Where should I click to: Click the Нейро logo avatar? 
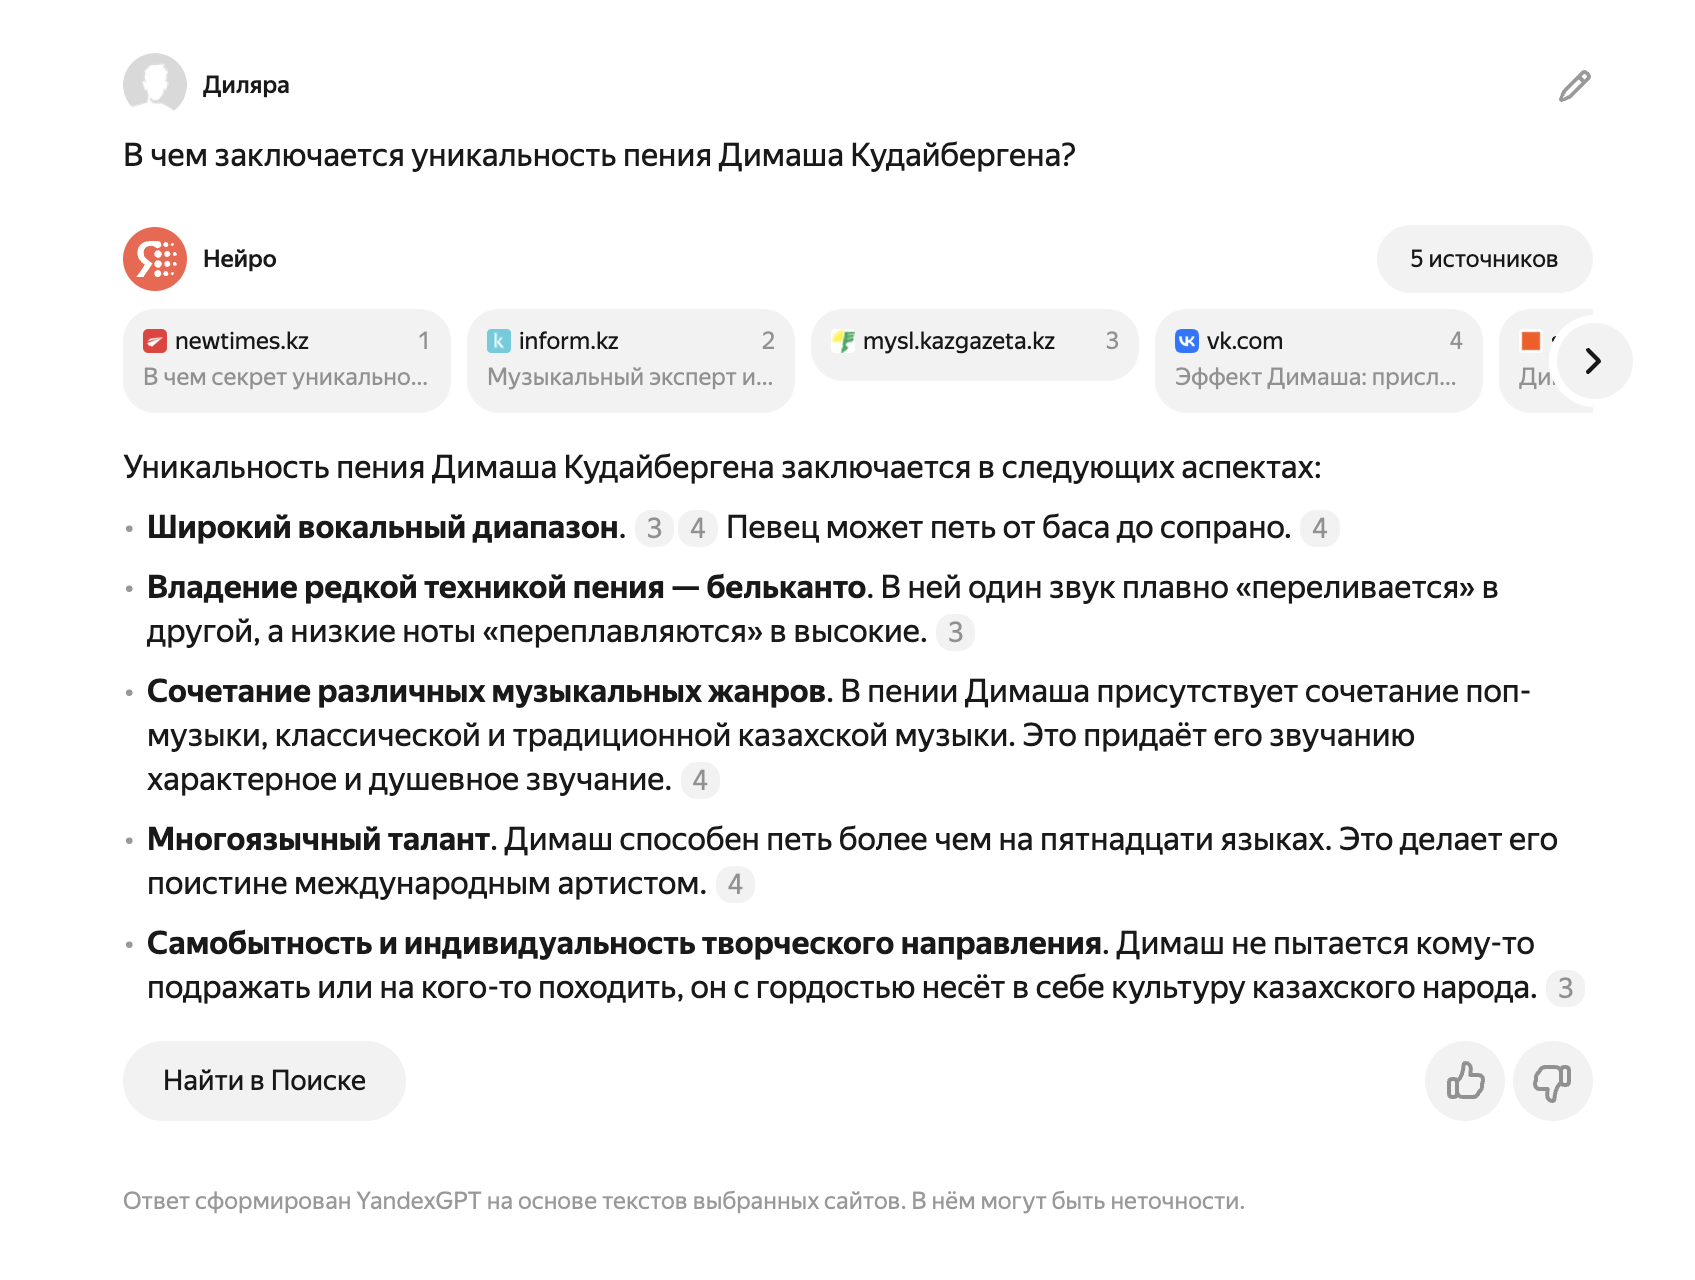click(155, 259)
